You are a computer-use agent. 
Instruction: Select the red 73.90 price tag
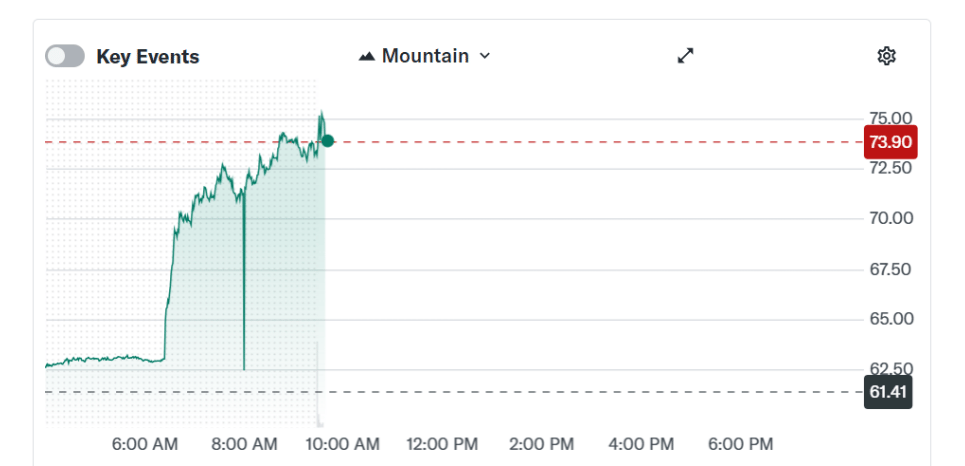point(890,142)
